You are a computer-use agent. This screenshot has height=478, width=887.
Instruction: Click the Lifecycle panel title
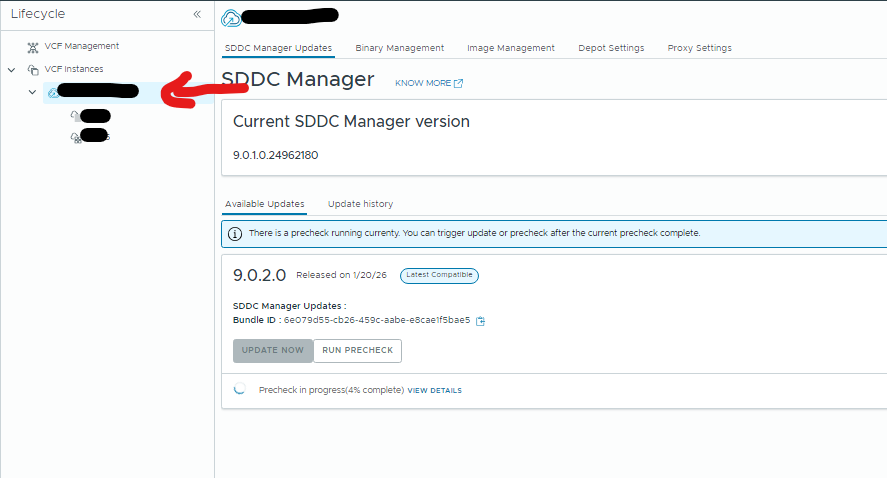(38, 14)
